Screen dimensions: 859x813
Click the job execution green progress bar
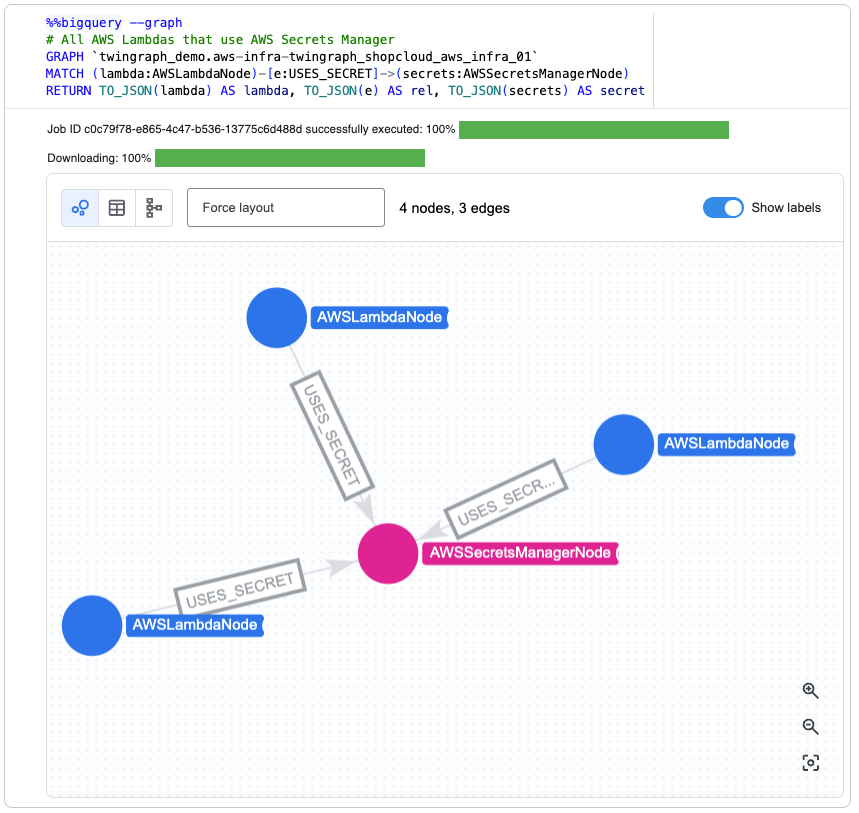tap(593, 130)
